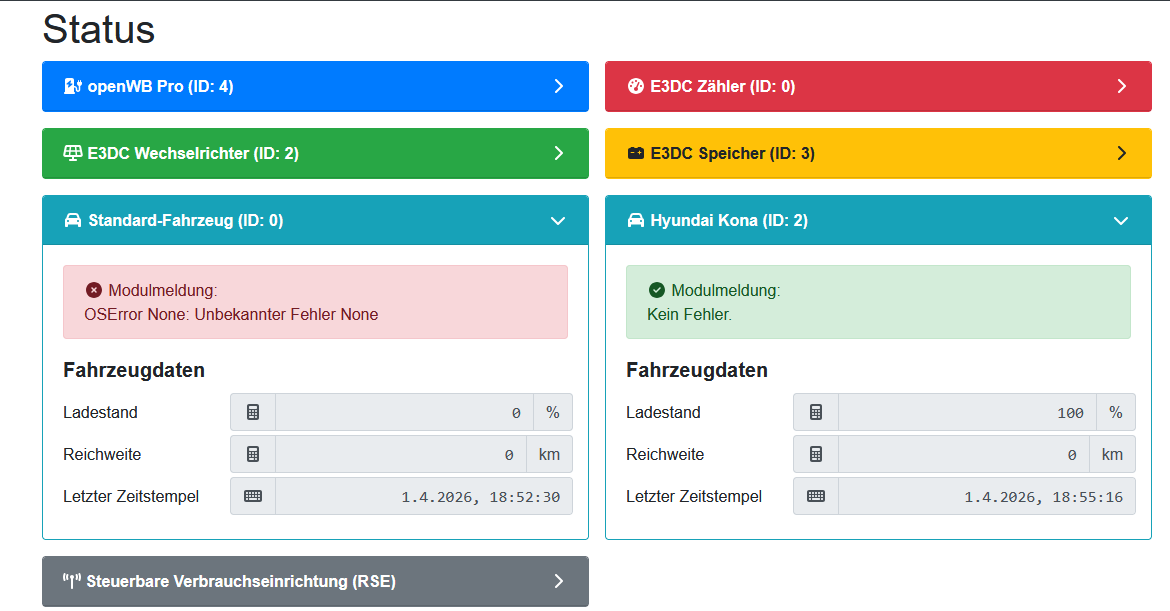Viewport: 1170px width, 611px height.
Task: Collapse the Standard-Fahrzeug (ID: 0) card
Action: [x=559, y=221]
